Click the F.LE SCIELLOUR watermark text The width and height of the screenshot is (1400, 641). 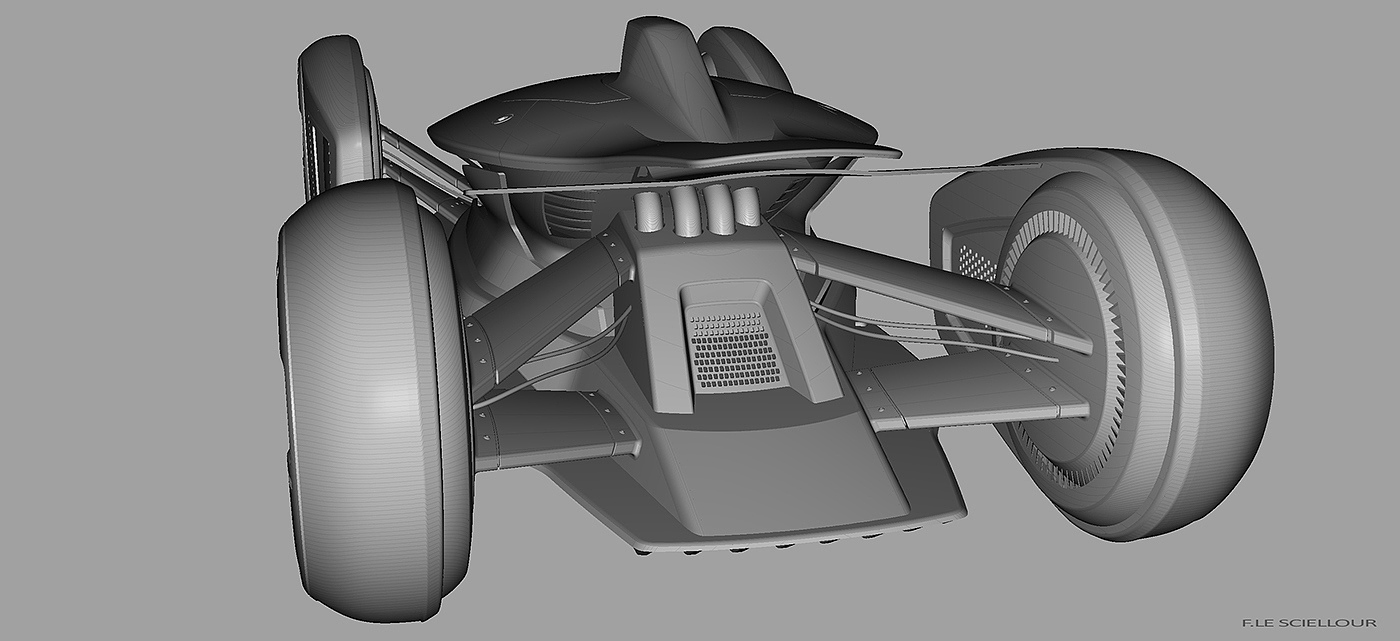(1309, 623)
